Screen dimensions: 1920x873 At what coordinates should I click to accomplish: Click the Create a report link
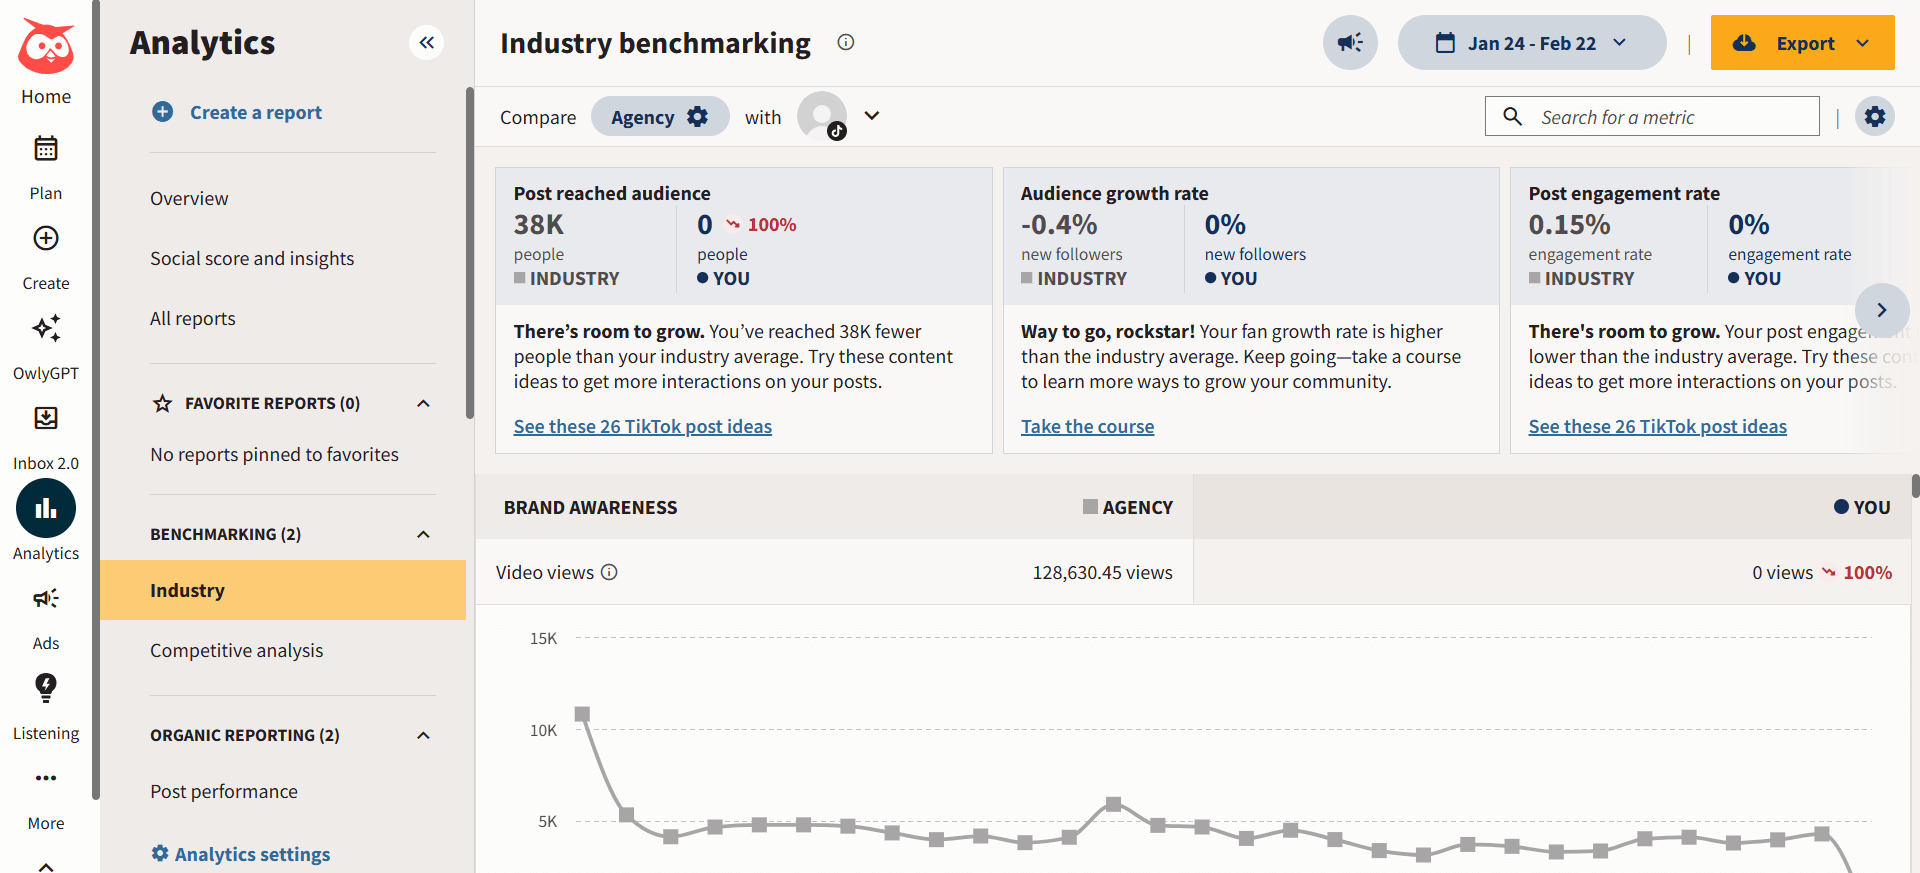[256, 112]
